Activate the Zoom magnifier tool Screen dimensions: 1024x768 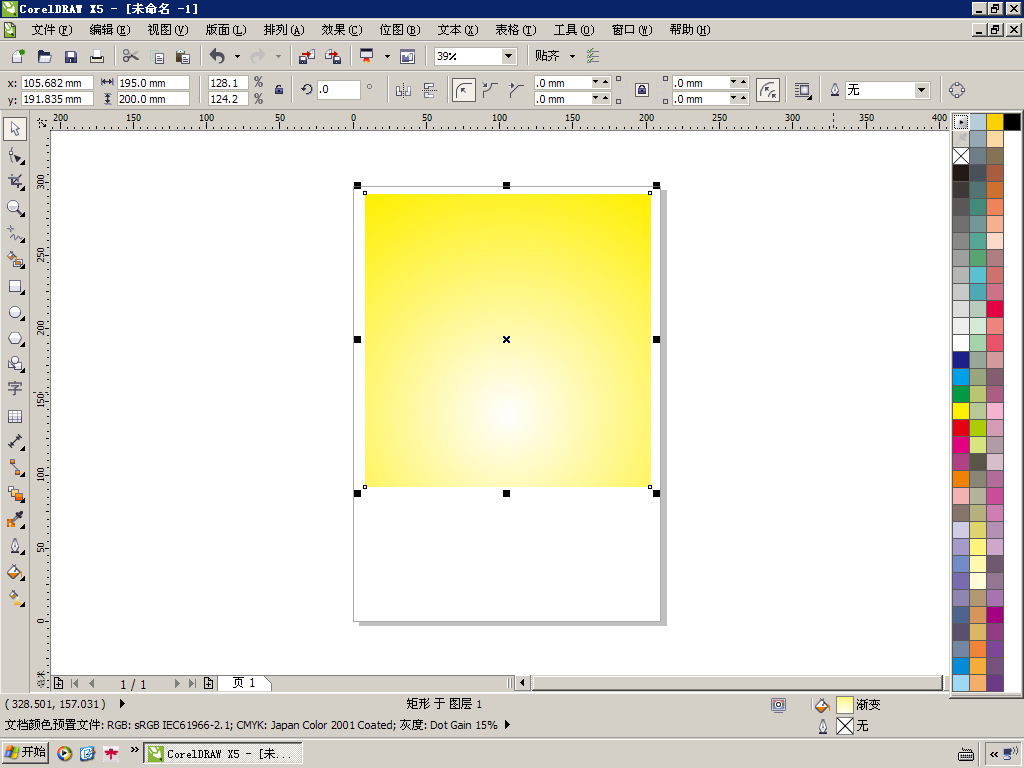(x=15, y=208)
